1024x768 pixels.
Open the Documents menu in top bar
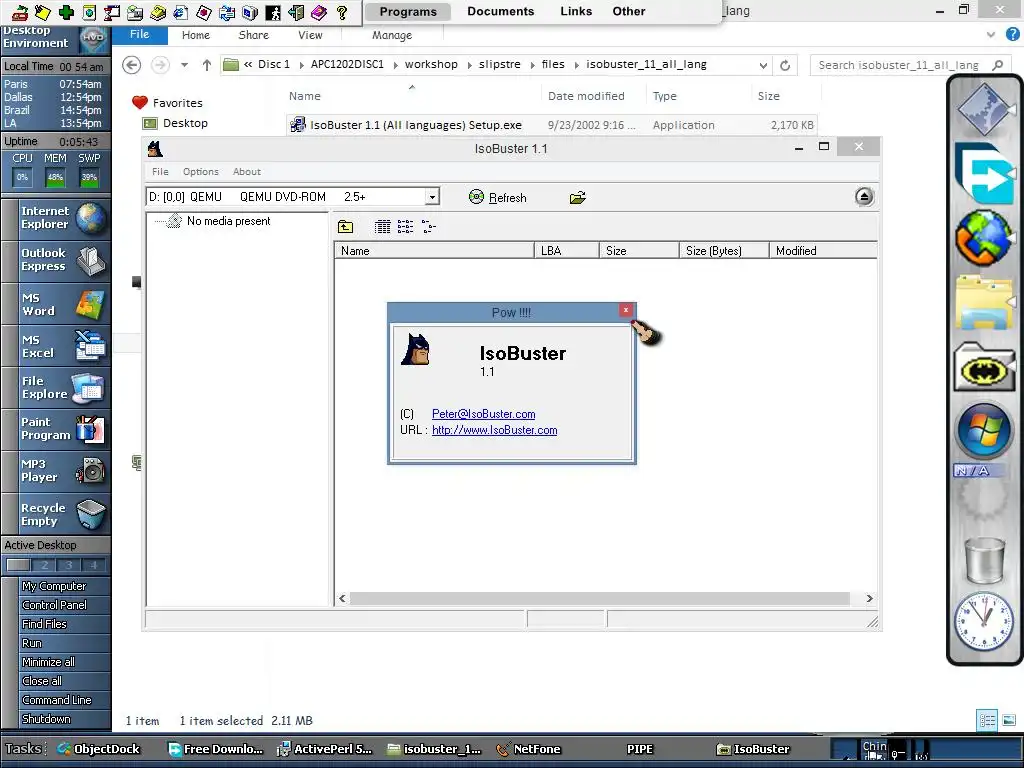tap(500, 11)
